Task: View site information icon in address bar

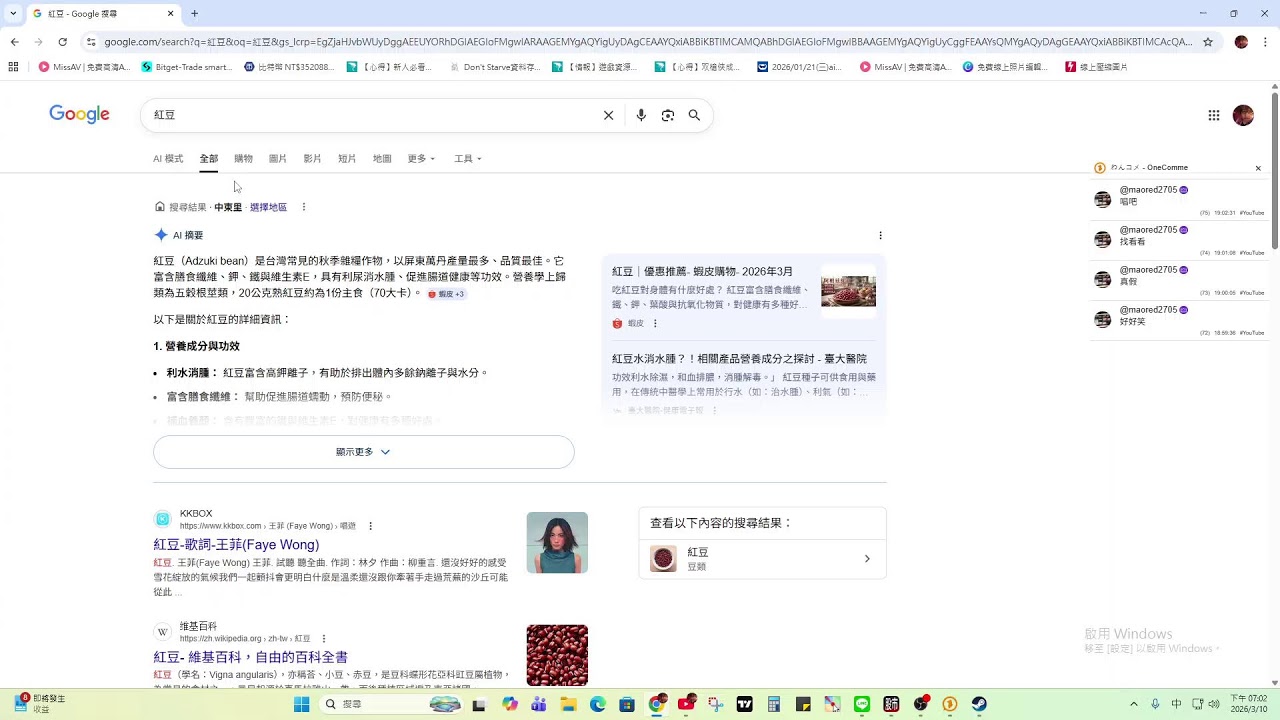Action: click(91, 42)
